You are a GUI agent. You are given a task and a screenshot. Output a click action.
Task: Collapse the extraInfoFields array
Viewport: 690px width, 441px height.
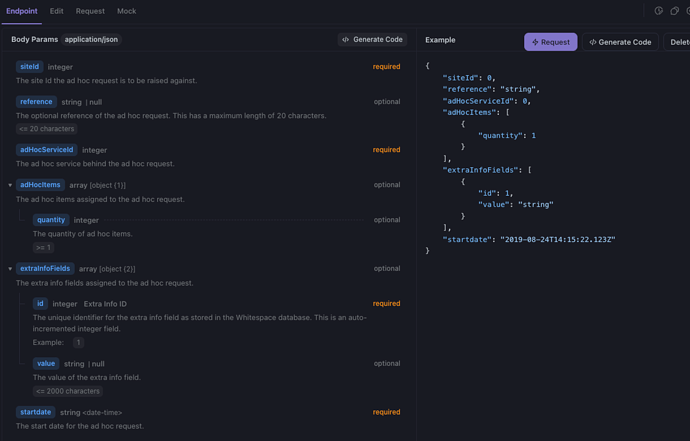[x=10, y=269]
